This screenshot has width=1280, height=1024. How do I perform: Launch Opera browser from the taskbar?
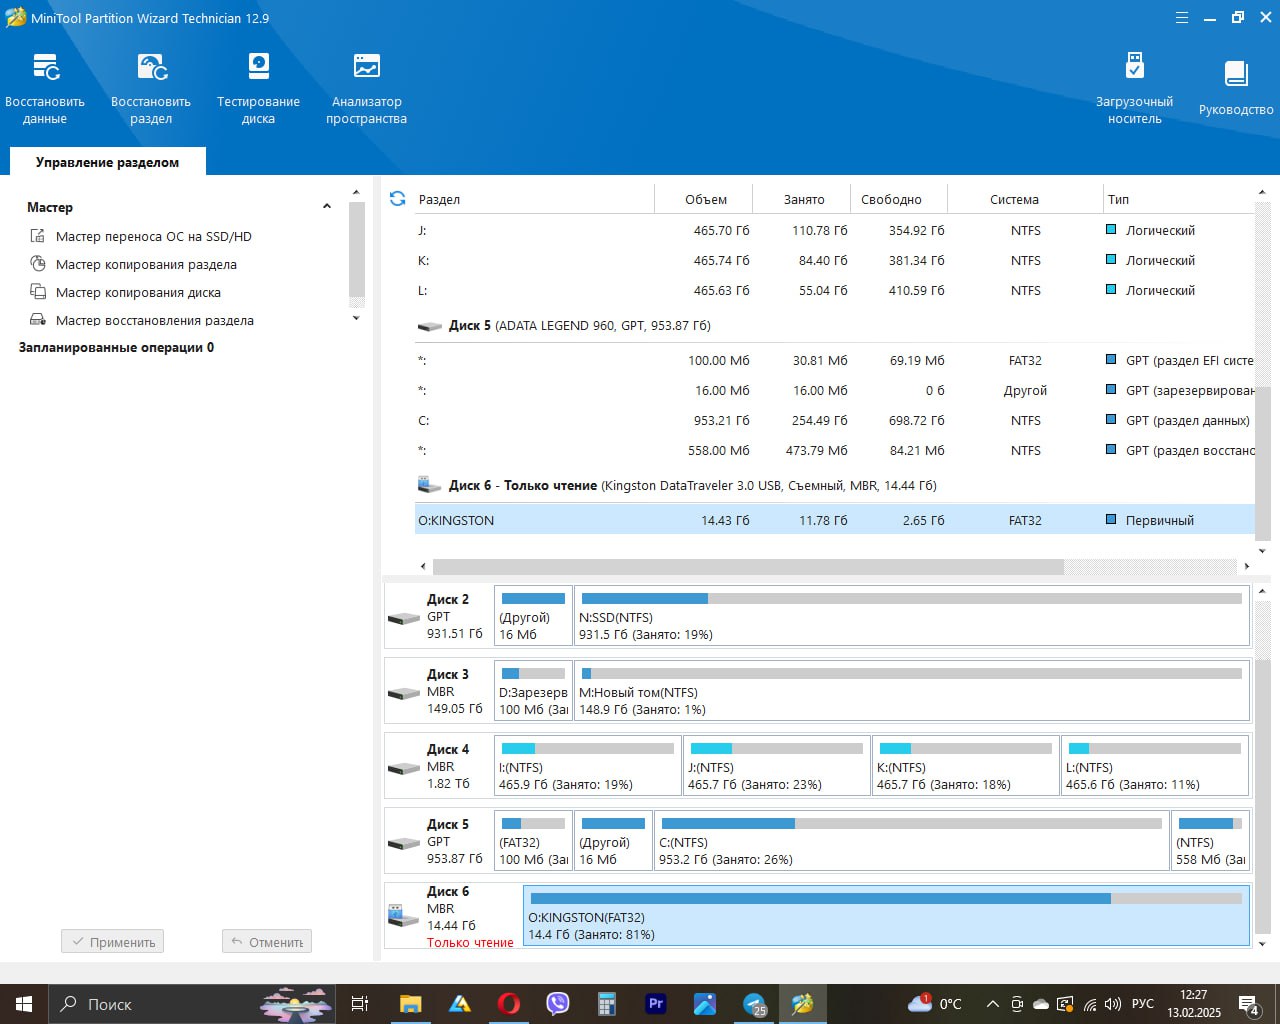click(509, 1004)
